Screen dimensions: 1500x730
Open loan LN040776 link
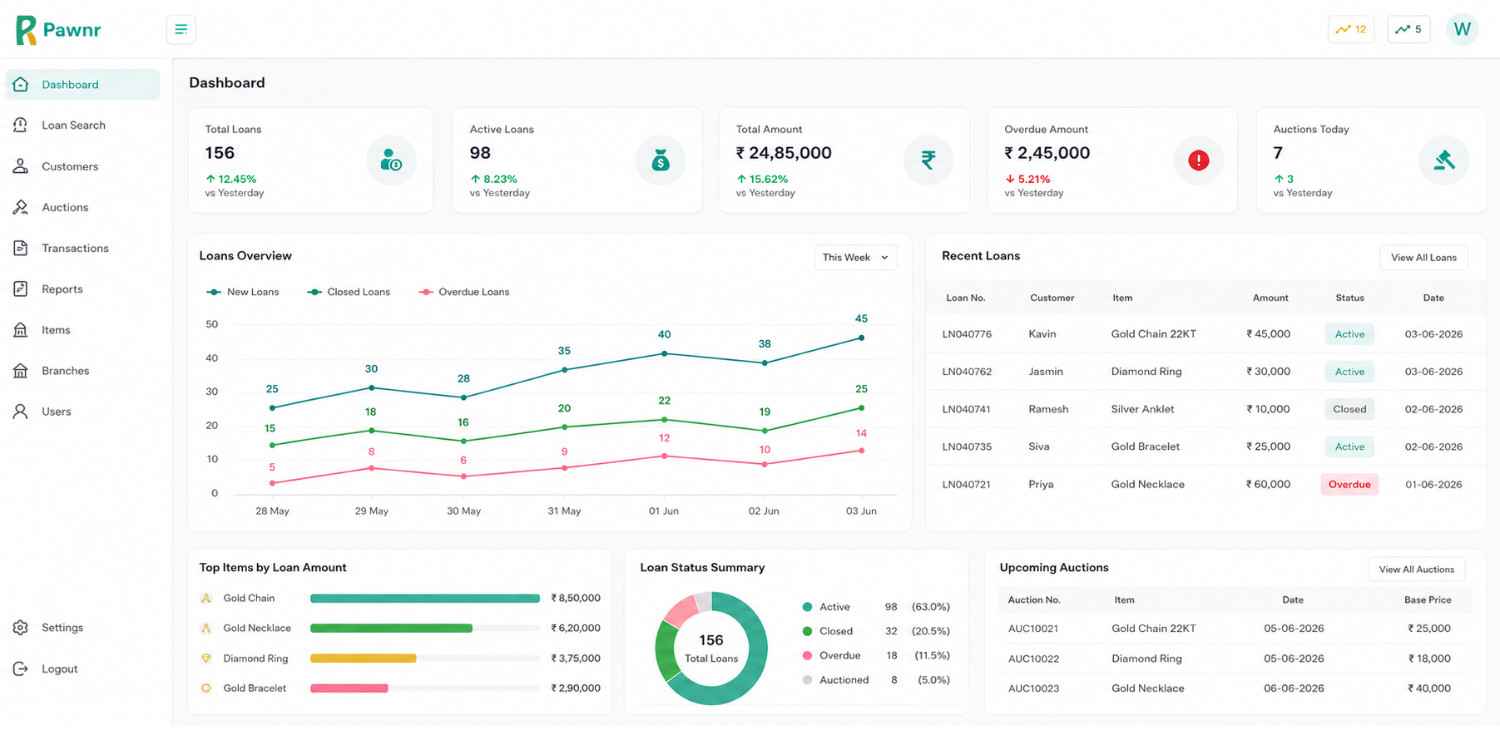(967, 334)
